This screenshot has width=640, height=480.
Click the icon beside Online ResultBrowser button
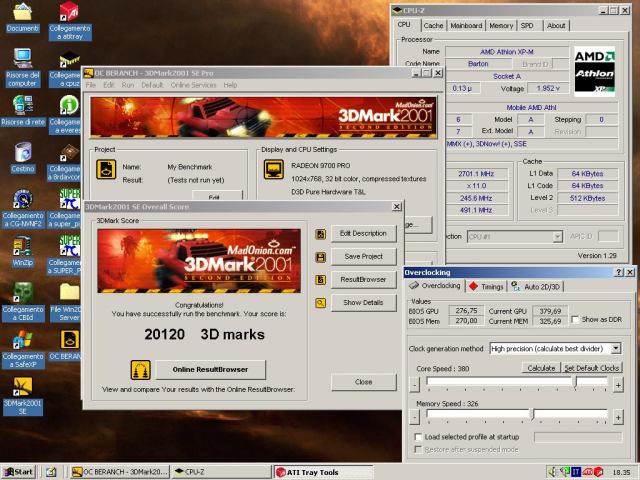coord(141,370)
